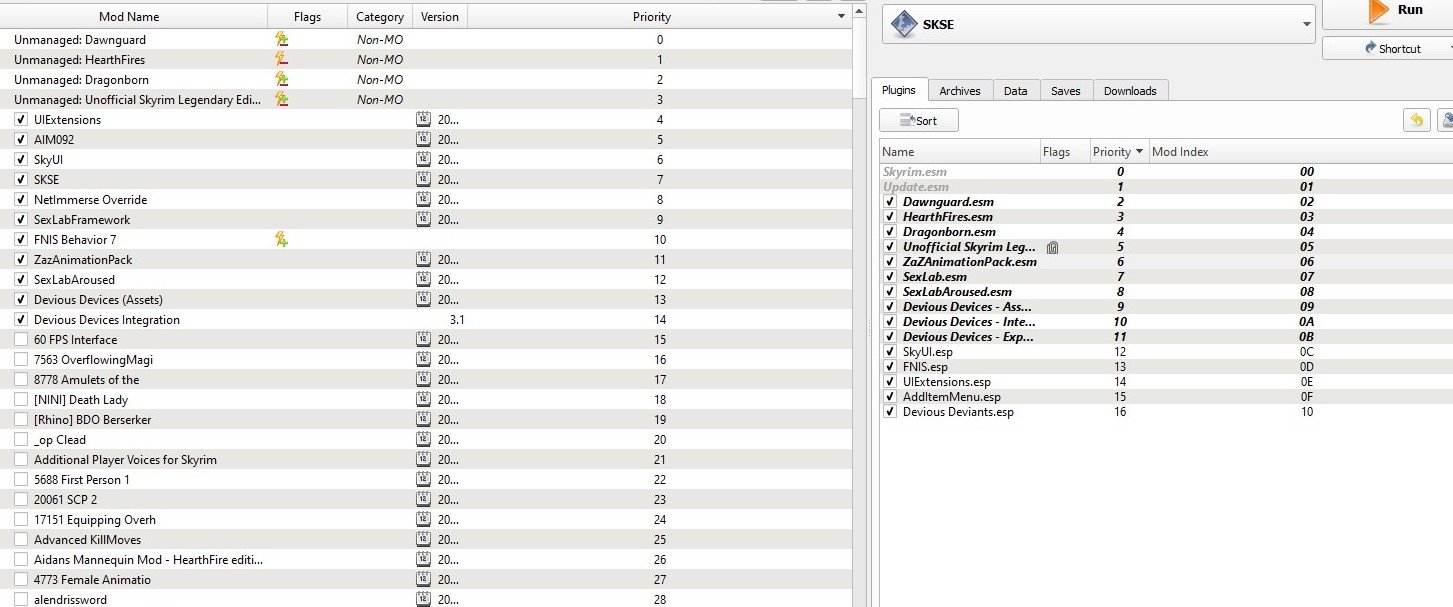Open the SKSE executable dropdown
This screenshot has width=1453, height=607.
(x=1307, y=24)
